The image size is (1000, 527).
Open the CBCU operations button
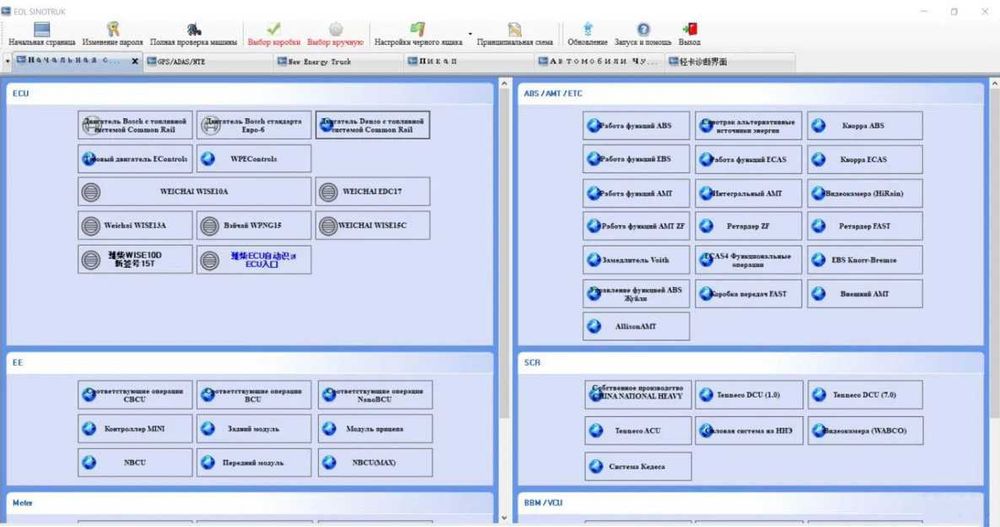point(135,395)
